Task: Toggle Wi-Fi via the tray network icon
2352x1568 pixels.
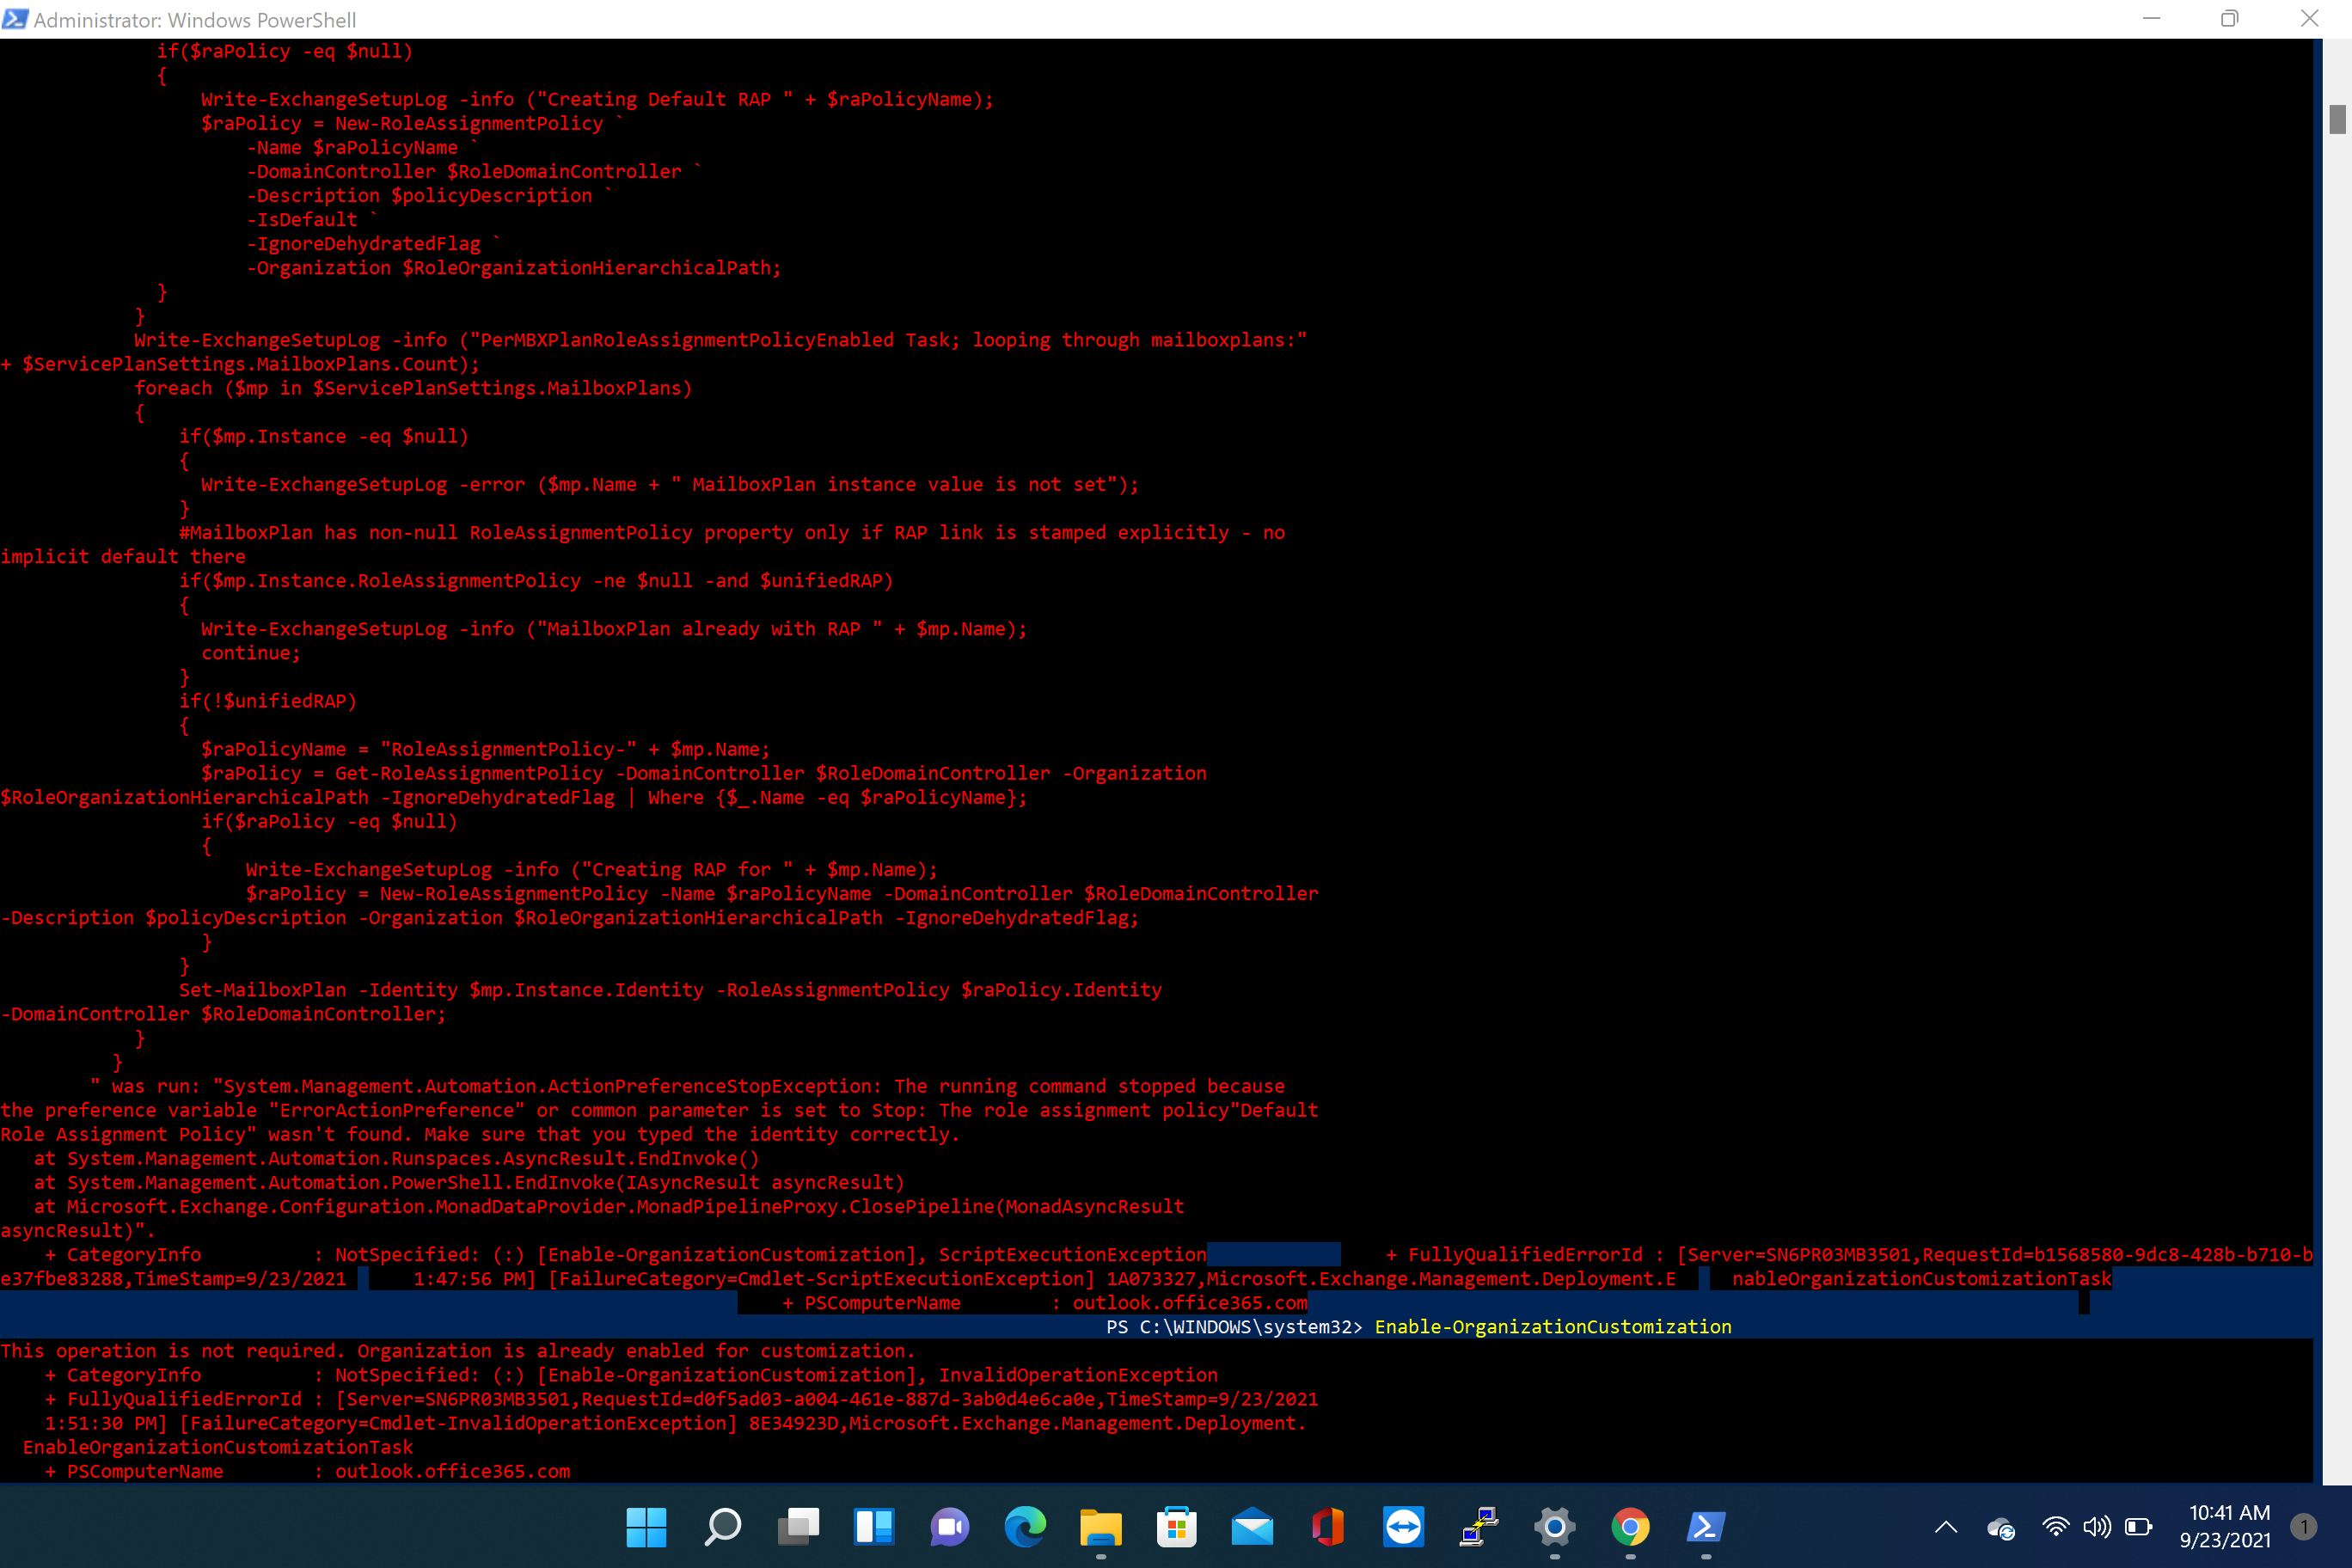Action: pyautogui.click(x=2056, y=1528)
